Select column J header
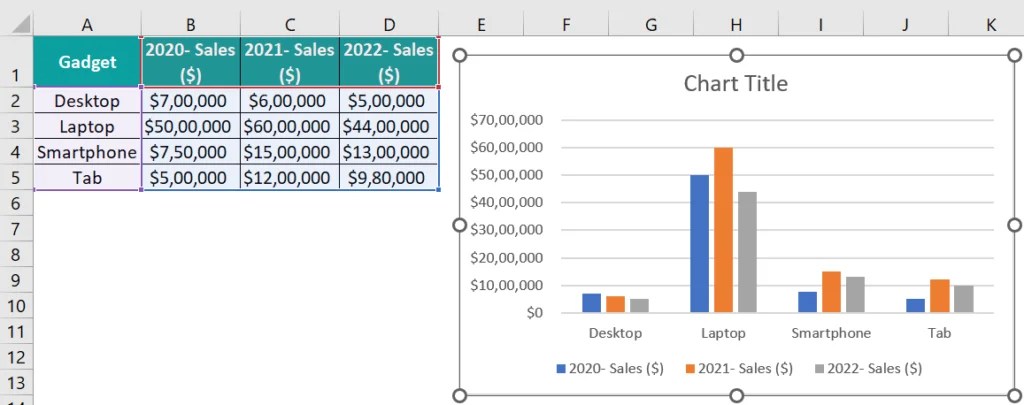This screenshot has width=1024, height=405. pyautogui.click(x=906, y=25)
